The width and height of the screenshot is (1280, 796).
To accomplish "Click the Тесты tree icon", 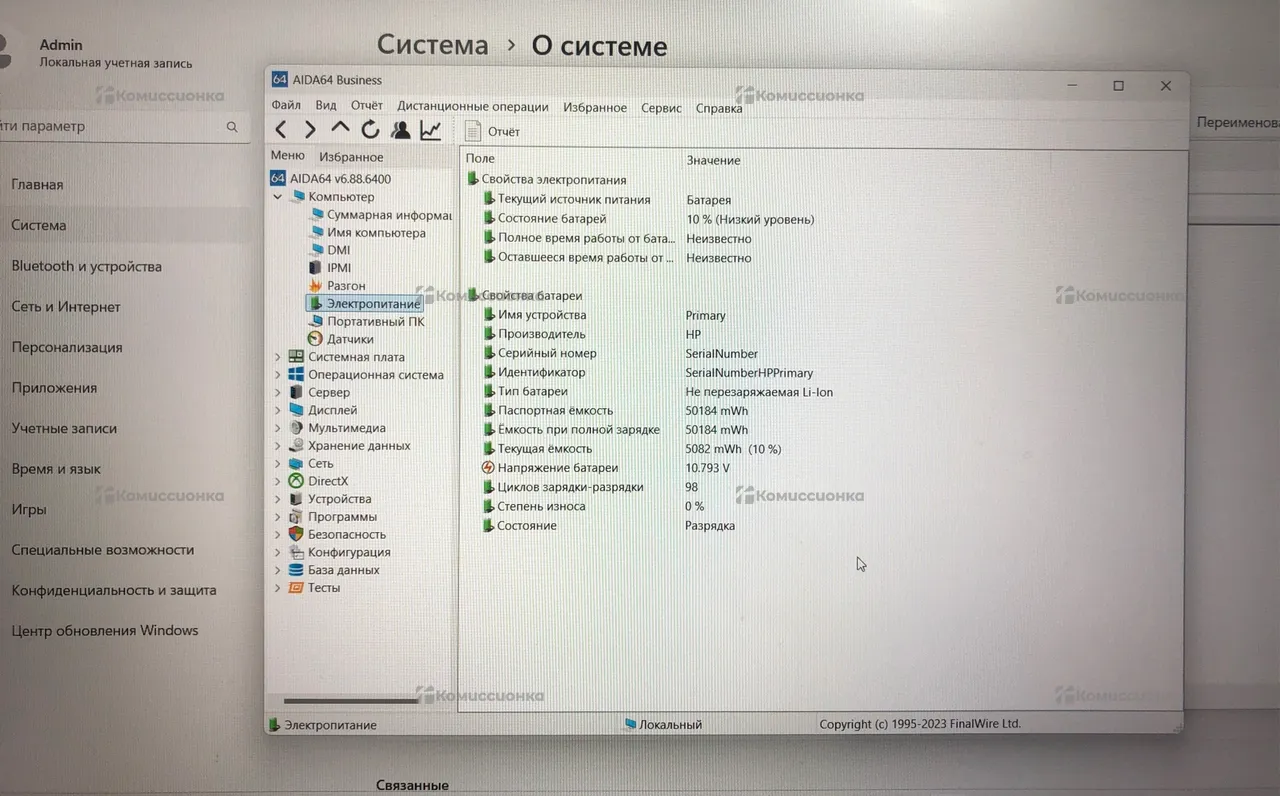I will [x=296, y=588].
